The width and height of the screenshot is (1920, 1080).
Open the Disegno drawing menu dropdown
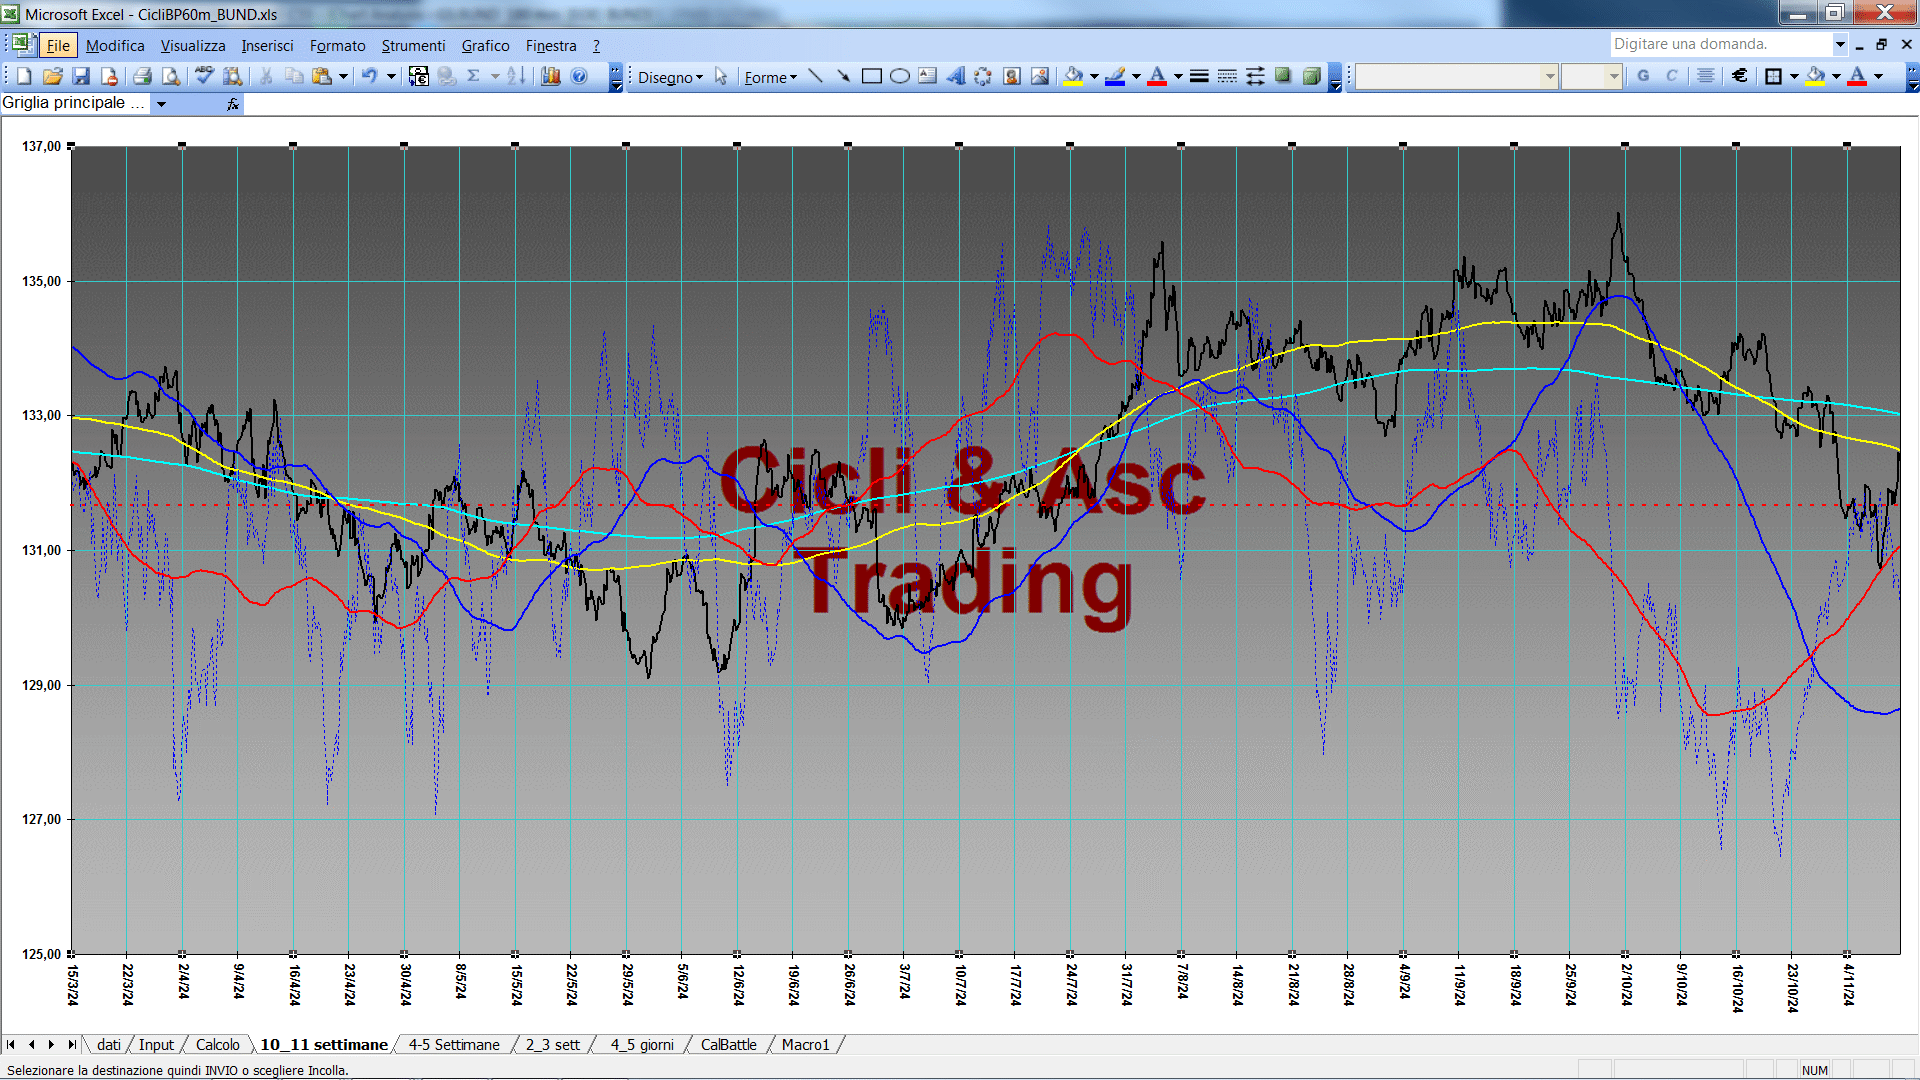pos(670,77)
